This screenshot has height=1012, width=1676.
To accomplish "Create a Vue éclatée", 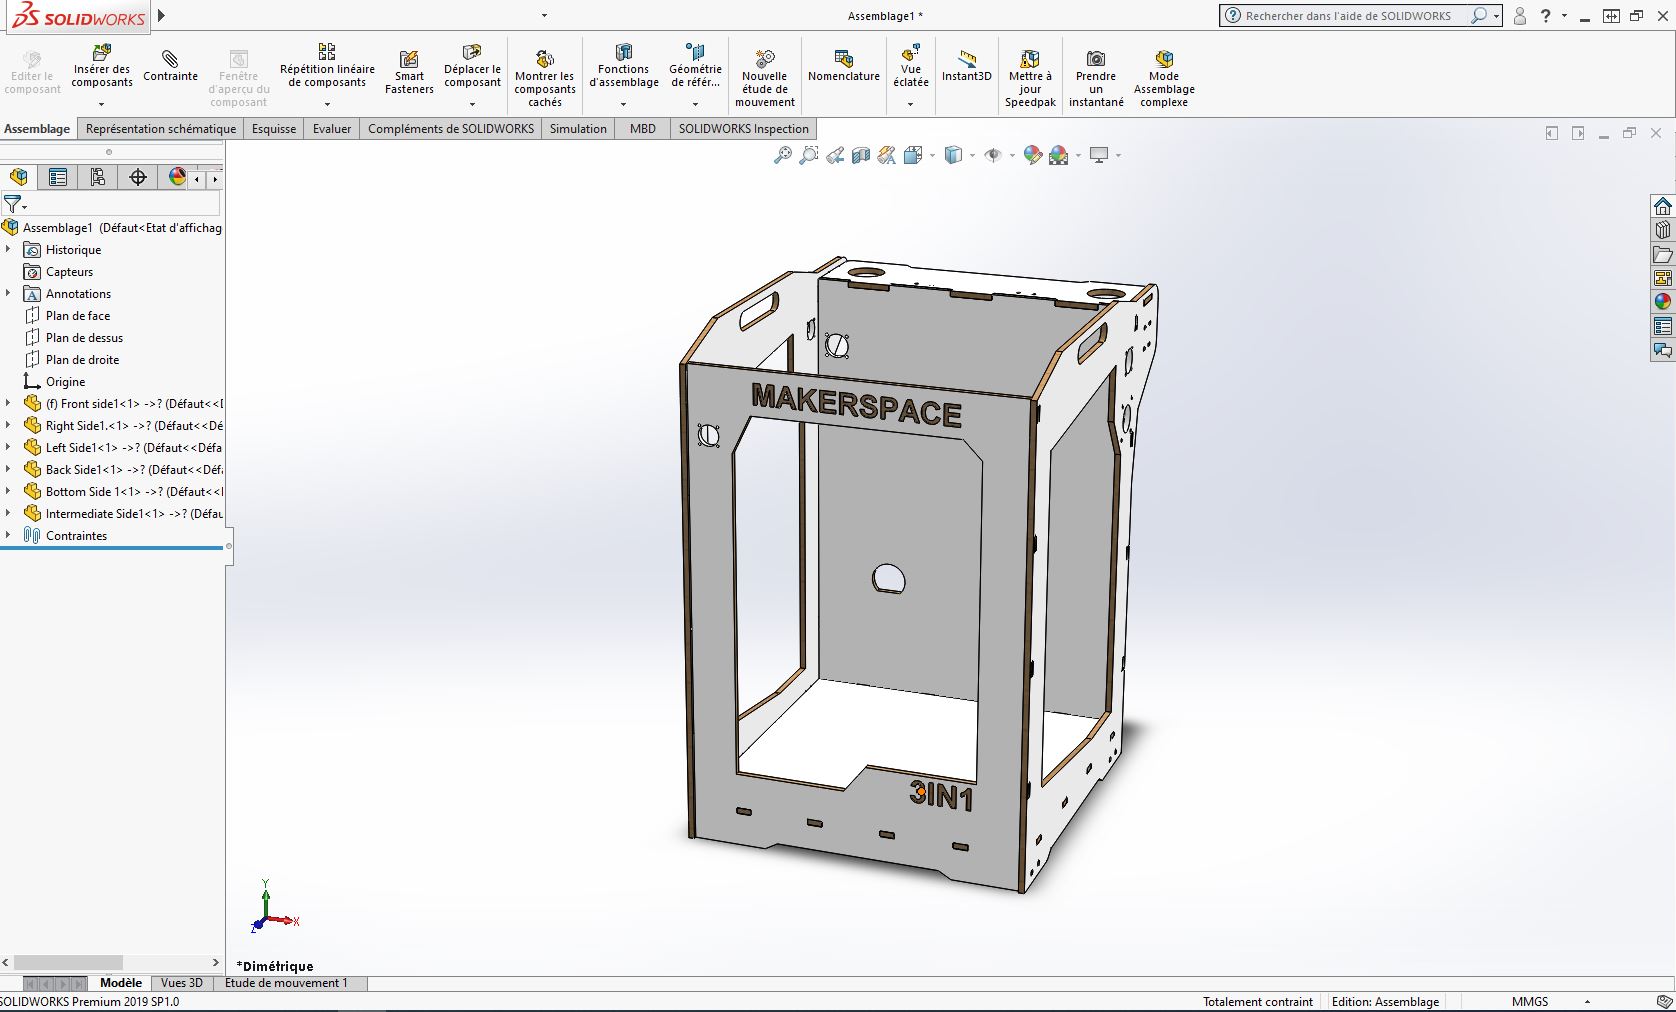I will 911,67.
